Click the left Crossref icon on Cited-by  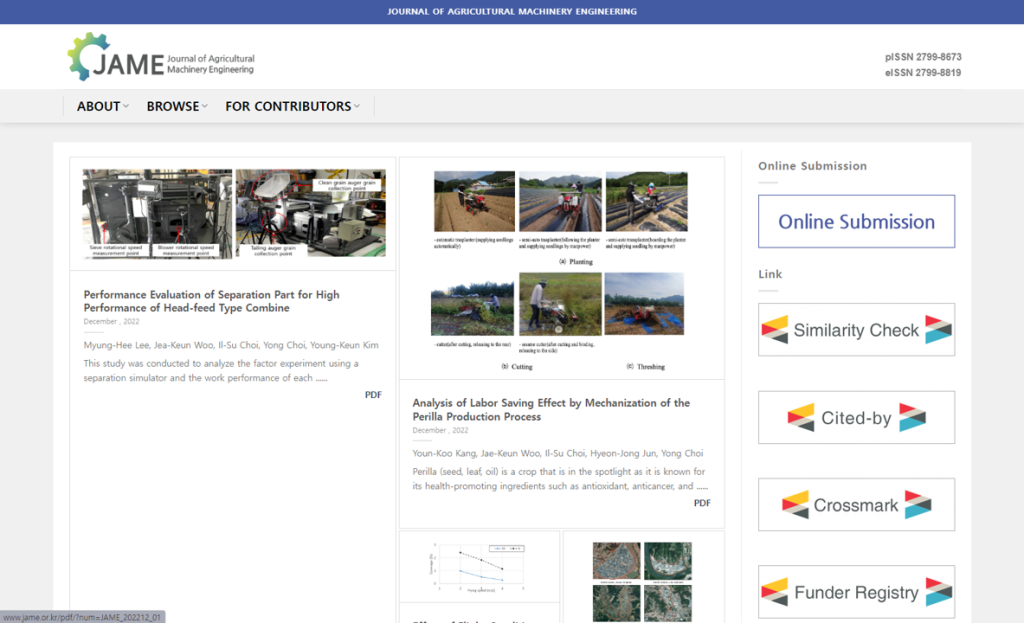click(801, 417)
